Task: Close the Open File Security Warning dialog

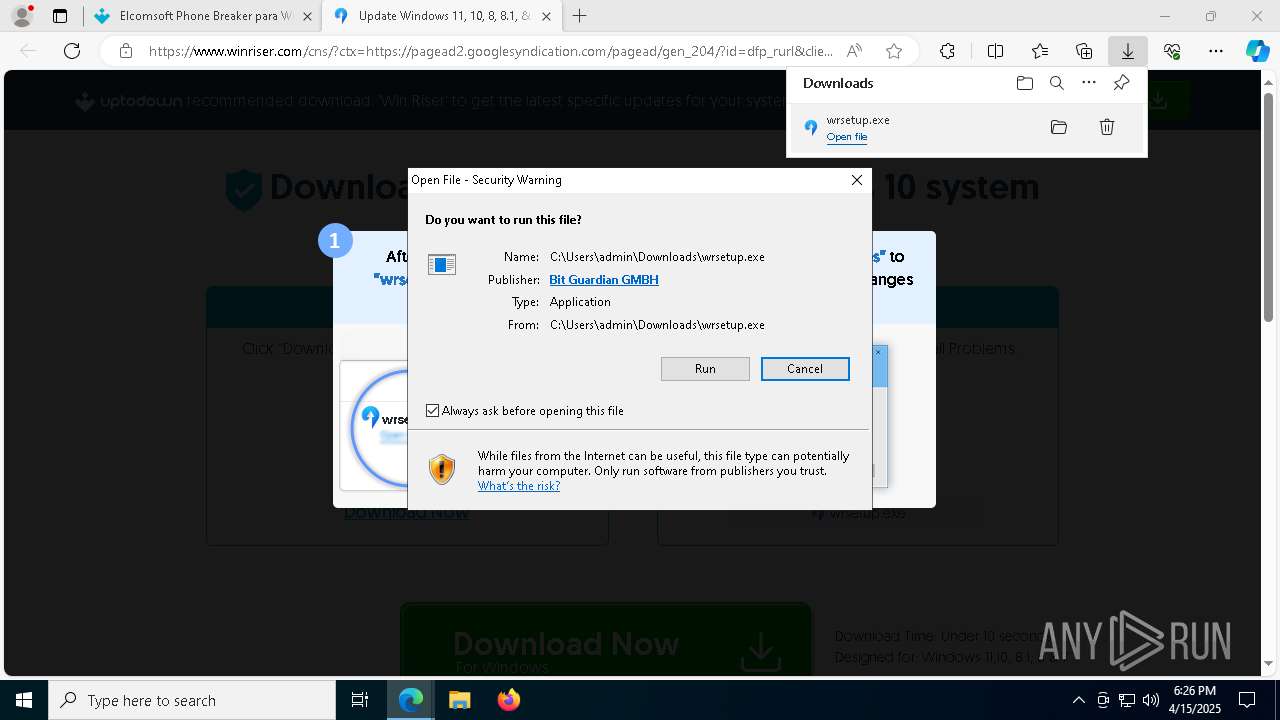Action: pos(856,180)
